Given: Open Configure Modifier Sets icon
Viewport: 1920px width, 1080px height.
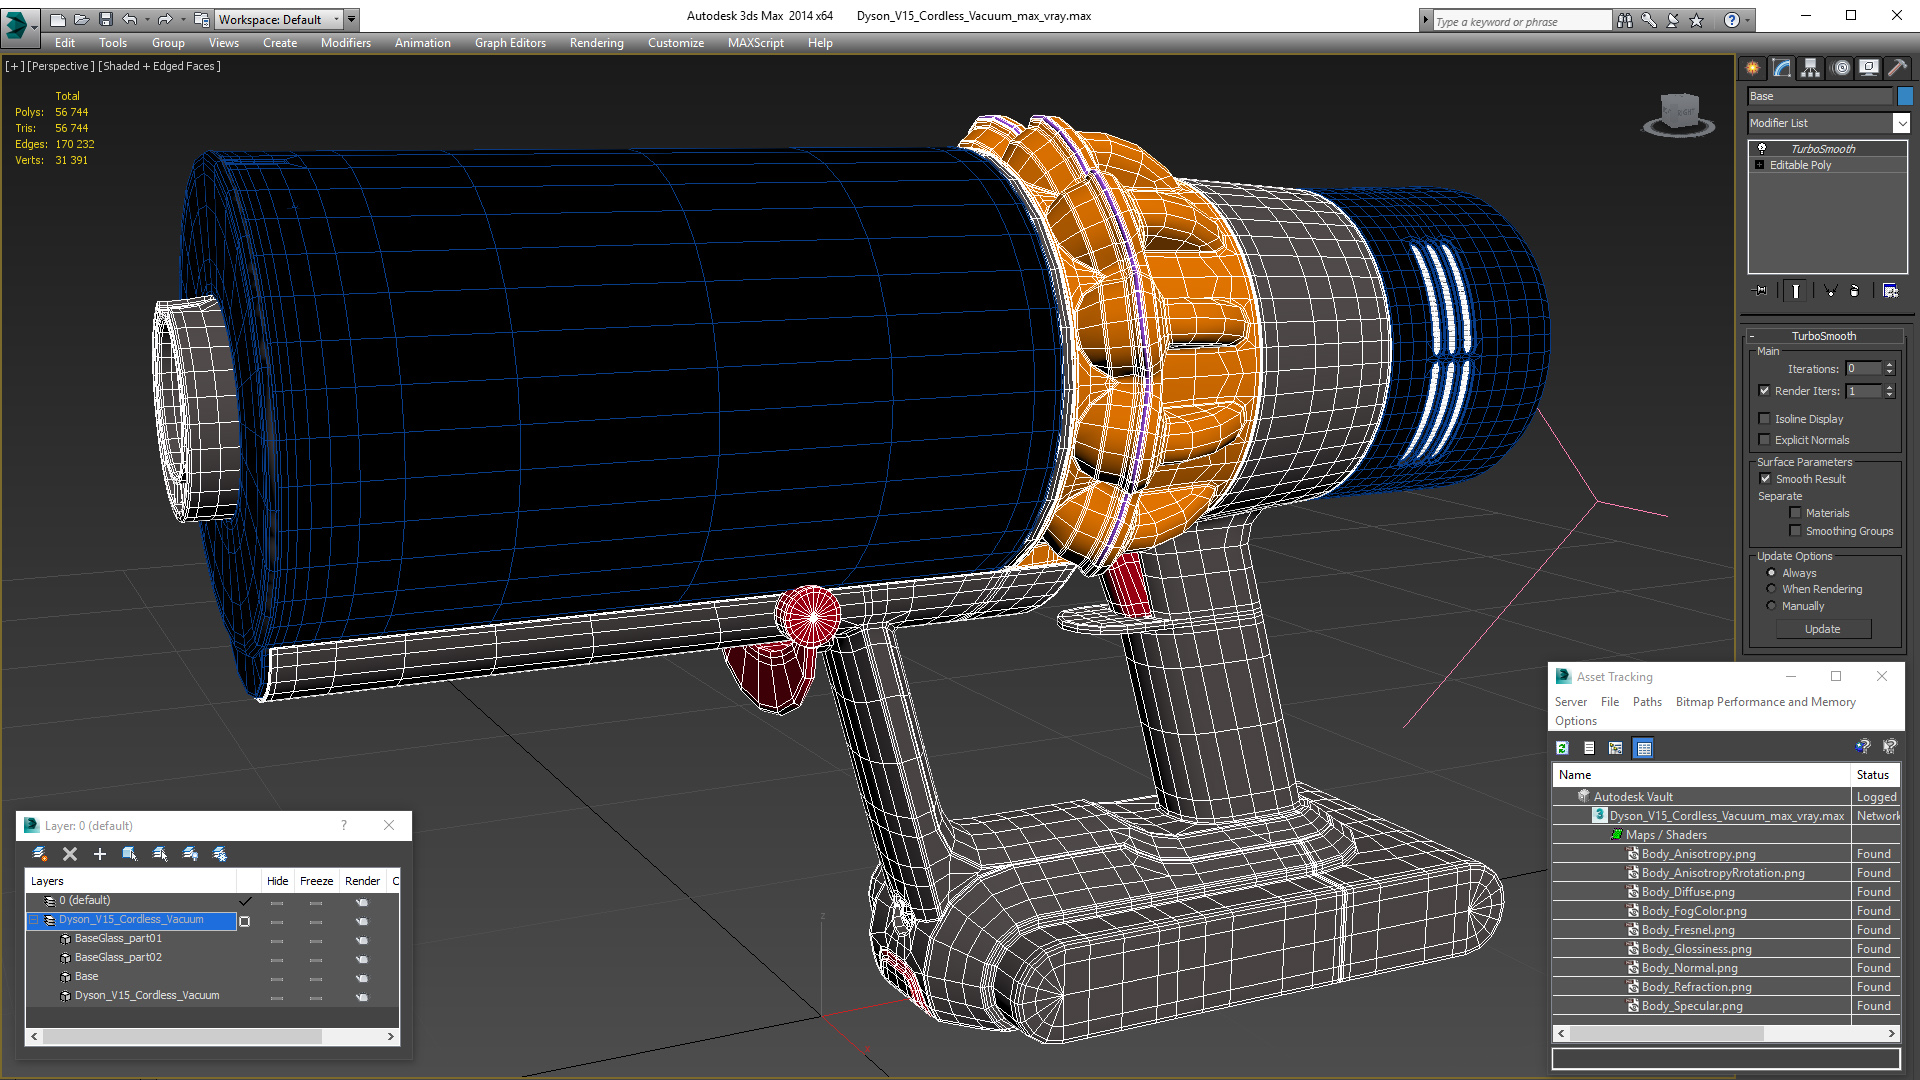Looking at the screenshot, I should click(x=1890, y=291).
